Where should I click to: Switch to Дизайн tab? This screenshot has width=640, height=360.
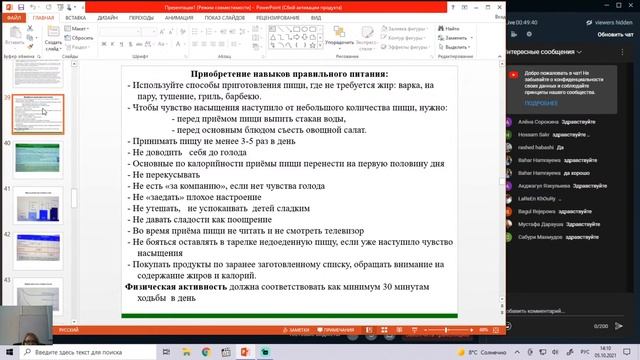[x=107, y=18]
